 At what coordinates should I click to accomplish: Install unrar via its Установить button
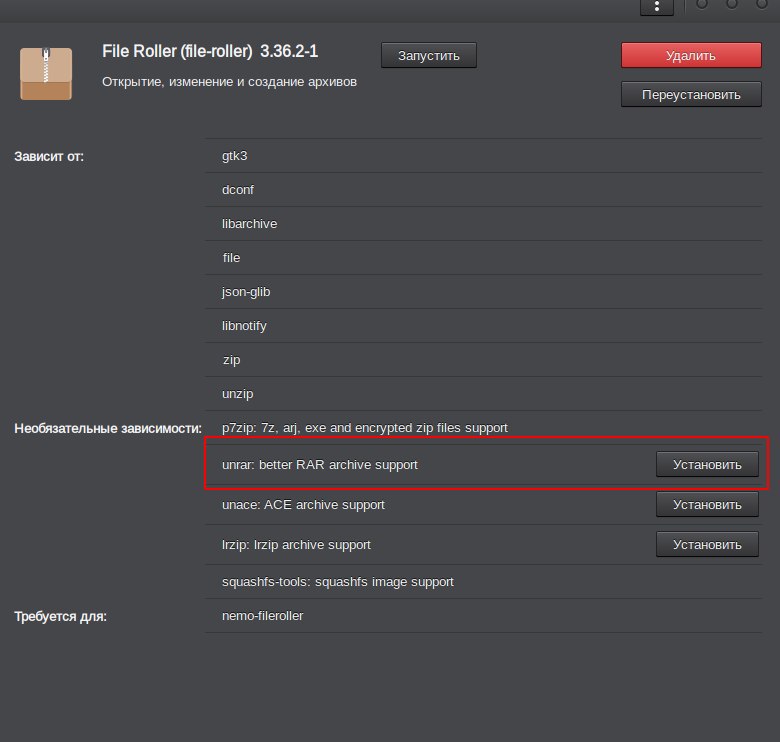click(707, 464)
